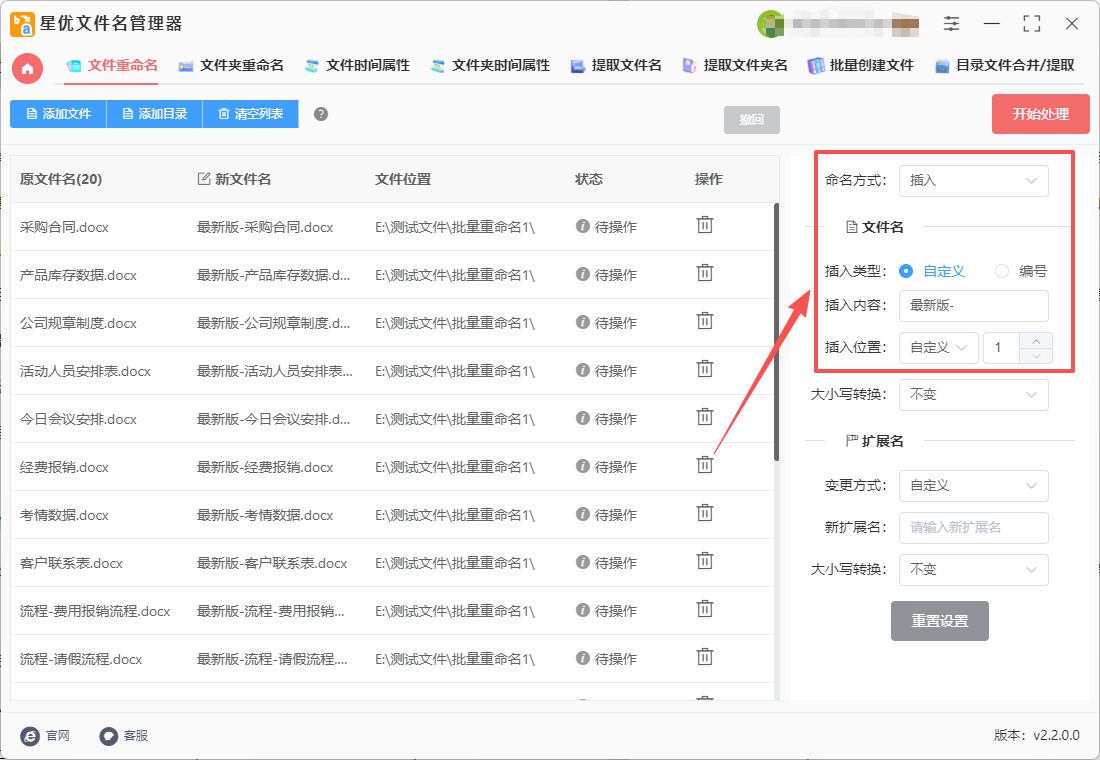1100x760 pixels.
Task: Start processing with 开始处理 button
Action: click(x=1040, y=114)
